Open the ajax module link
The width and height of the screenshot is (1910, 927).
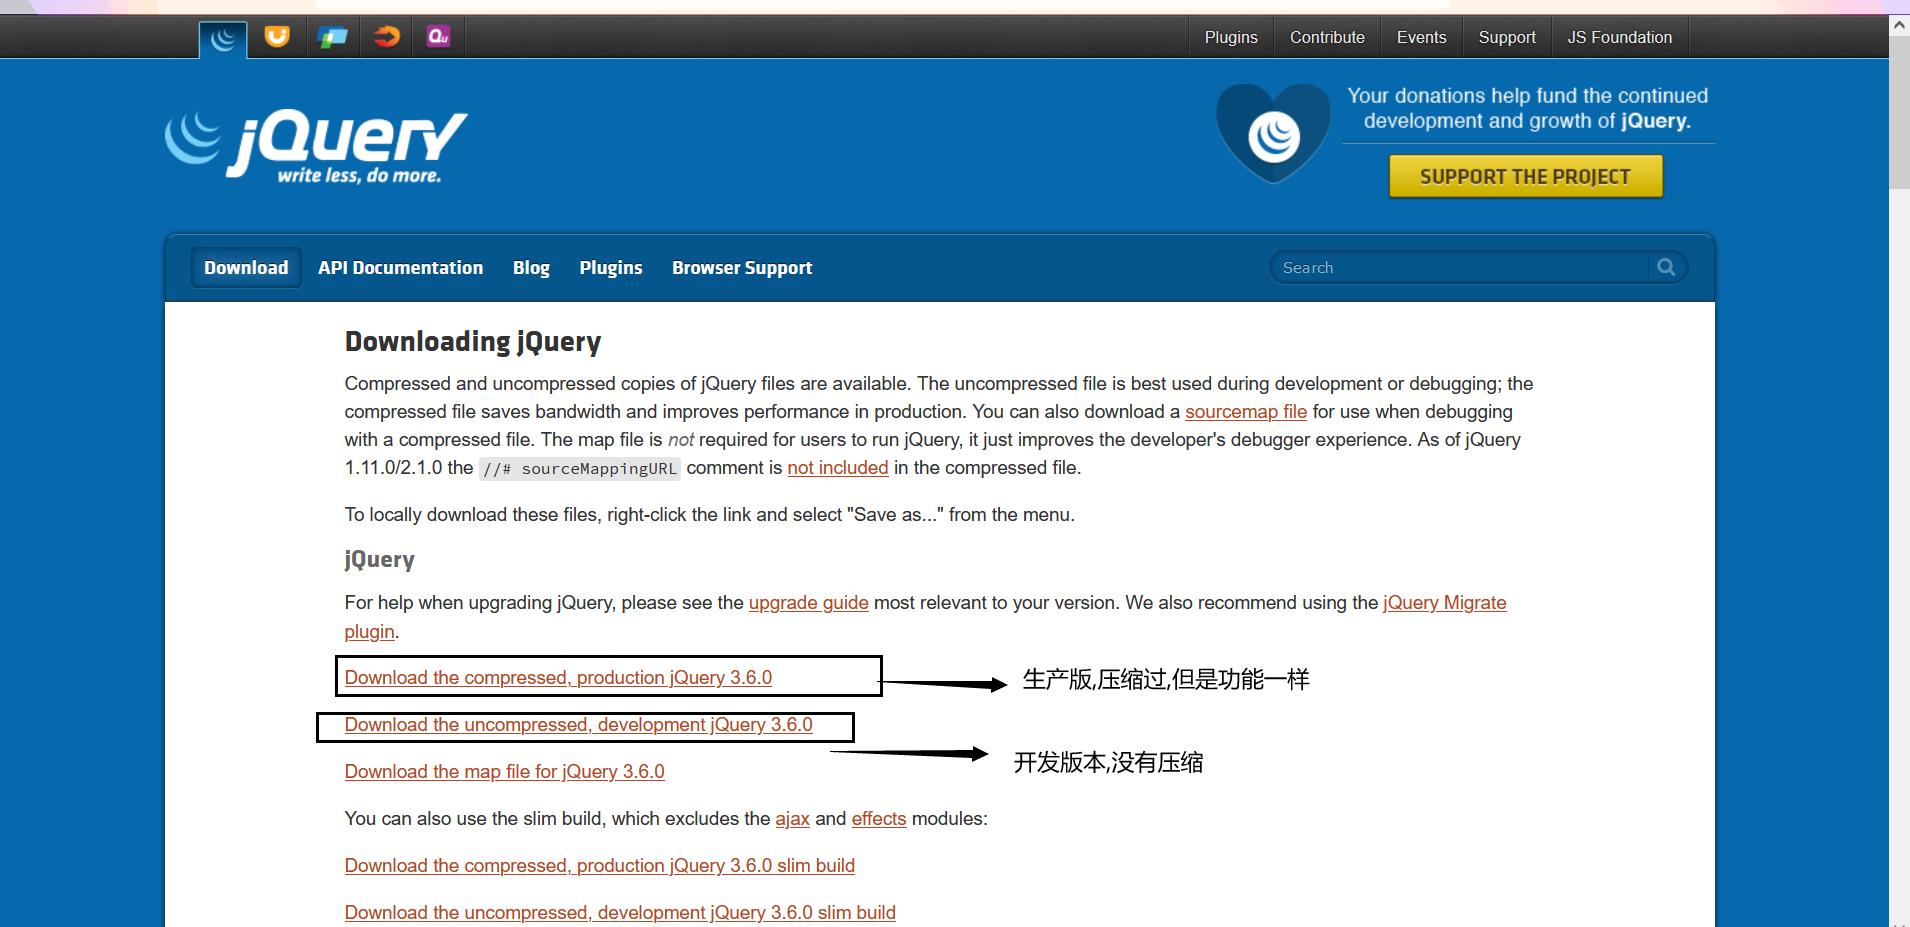pos(792,819)
